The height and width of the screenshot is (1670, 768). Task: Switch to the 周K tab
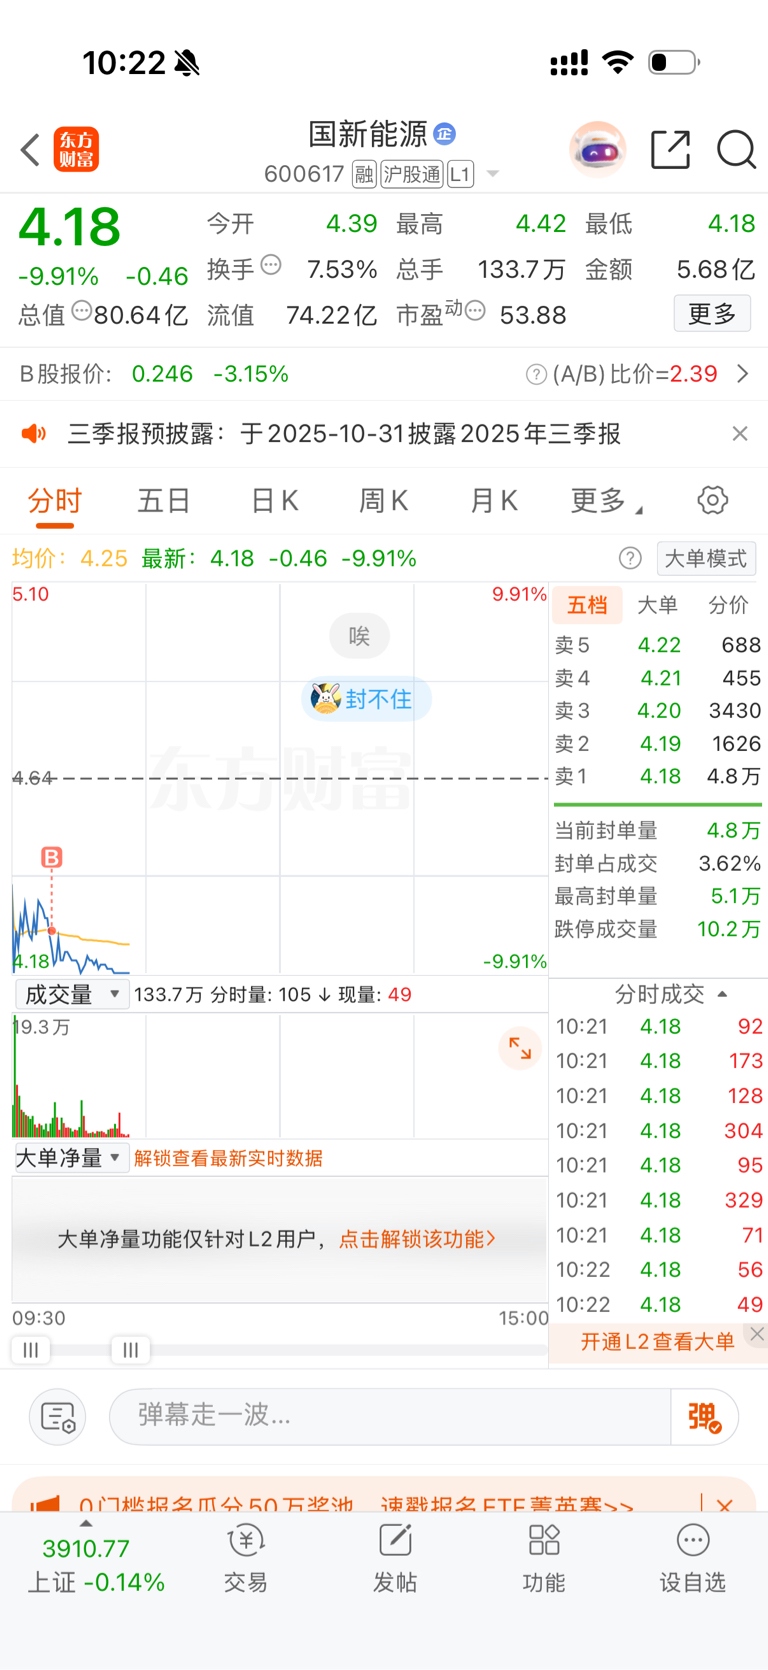coord(384,500)
